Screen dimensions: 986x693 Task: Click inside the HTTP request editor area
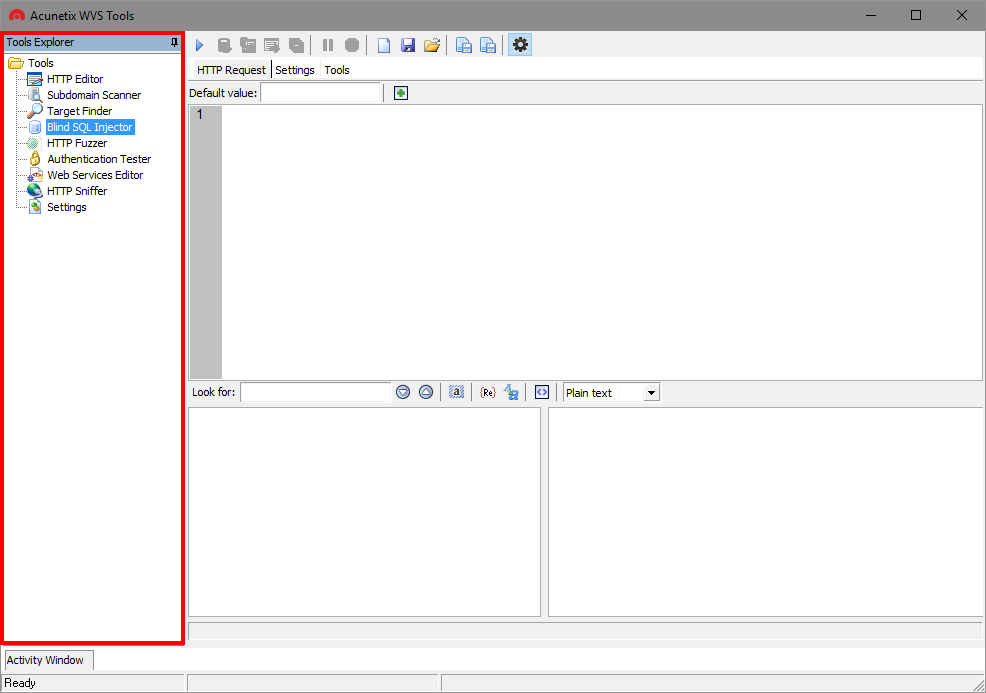tap(601, 242)
